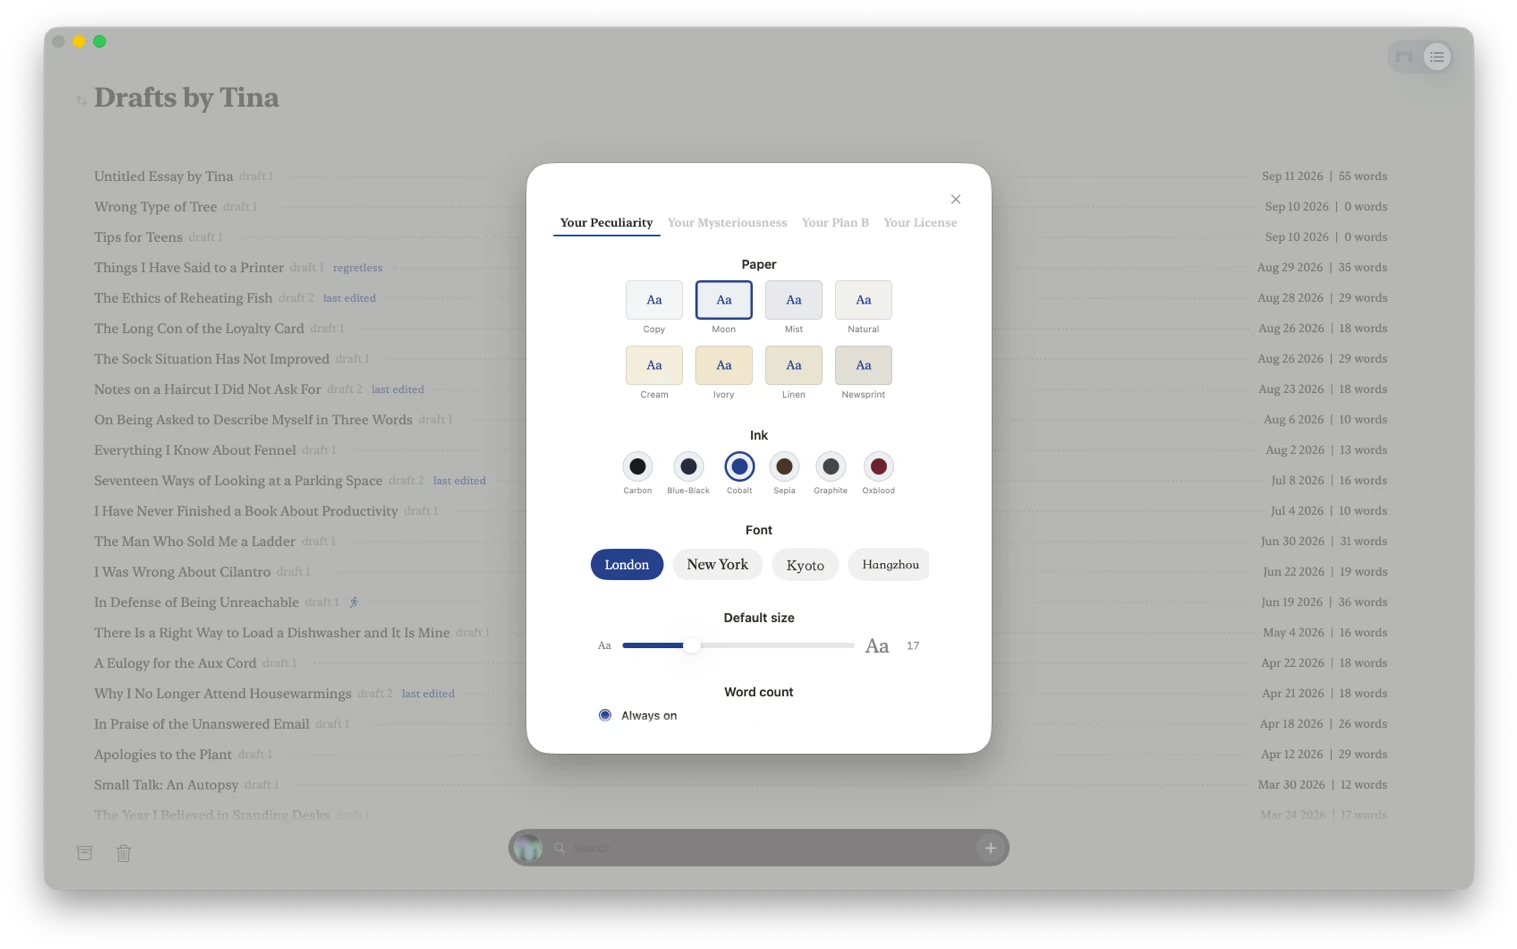This screenshot has height=949, width=1517.
Task: Choose the Blue-Black ink color
Action: tap(688, 466)
